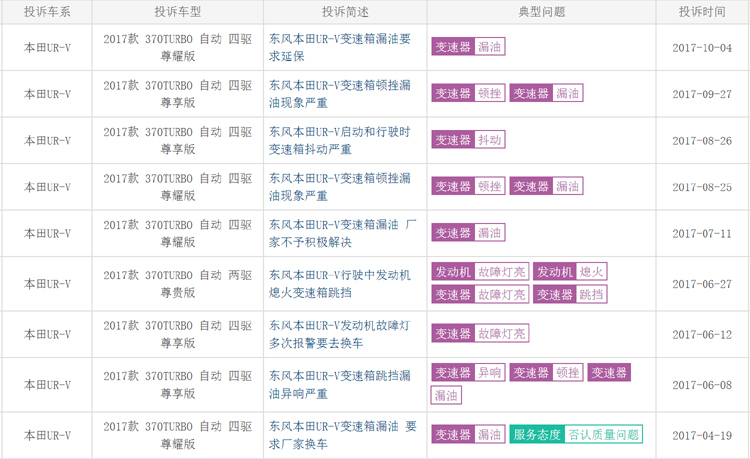This screenshot has width=750, height=459.
Task: Select the date 2017-06-08
Action: pyautogui.click(x=702, y=385)
